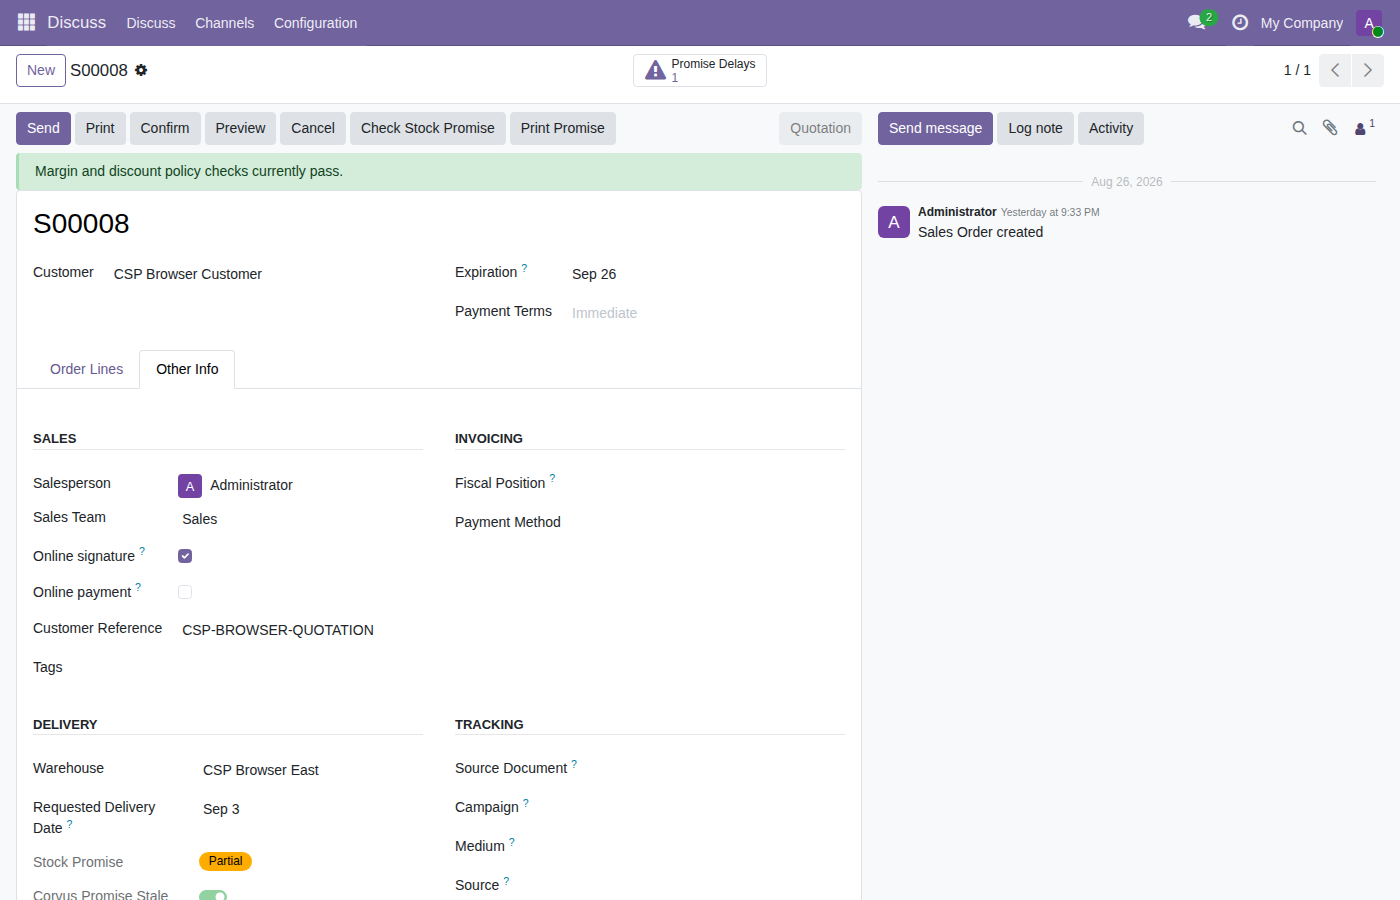This screenshot has width=1400, height=900.
Task: Select the Other Info tab
Action: click(187, 369)
